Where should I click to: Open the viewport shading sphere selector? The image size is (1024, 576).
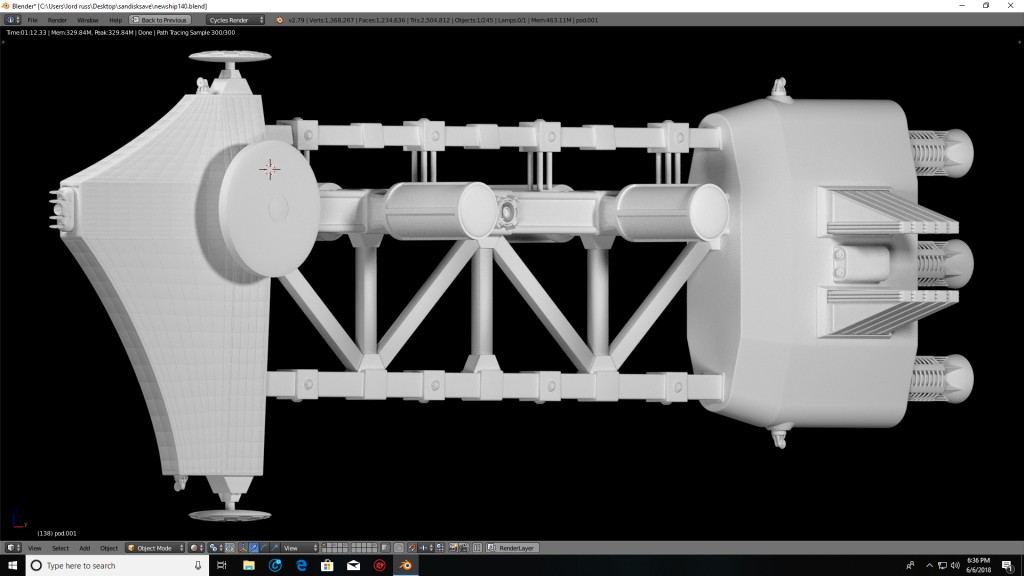pos(192,548)
